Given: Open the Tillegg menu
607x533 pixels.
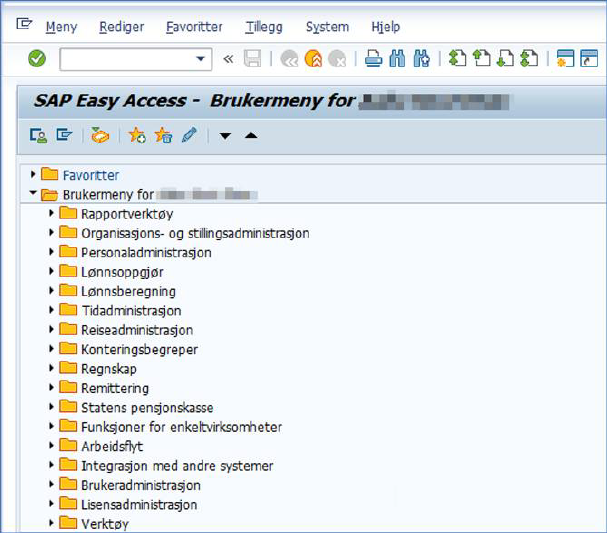Looking at the screenshot, I should click(264, 27).
